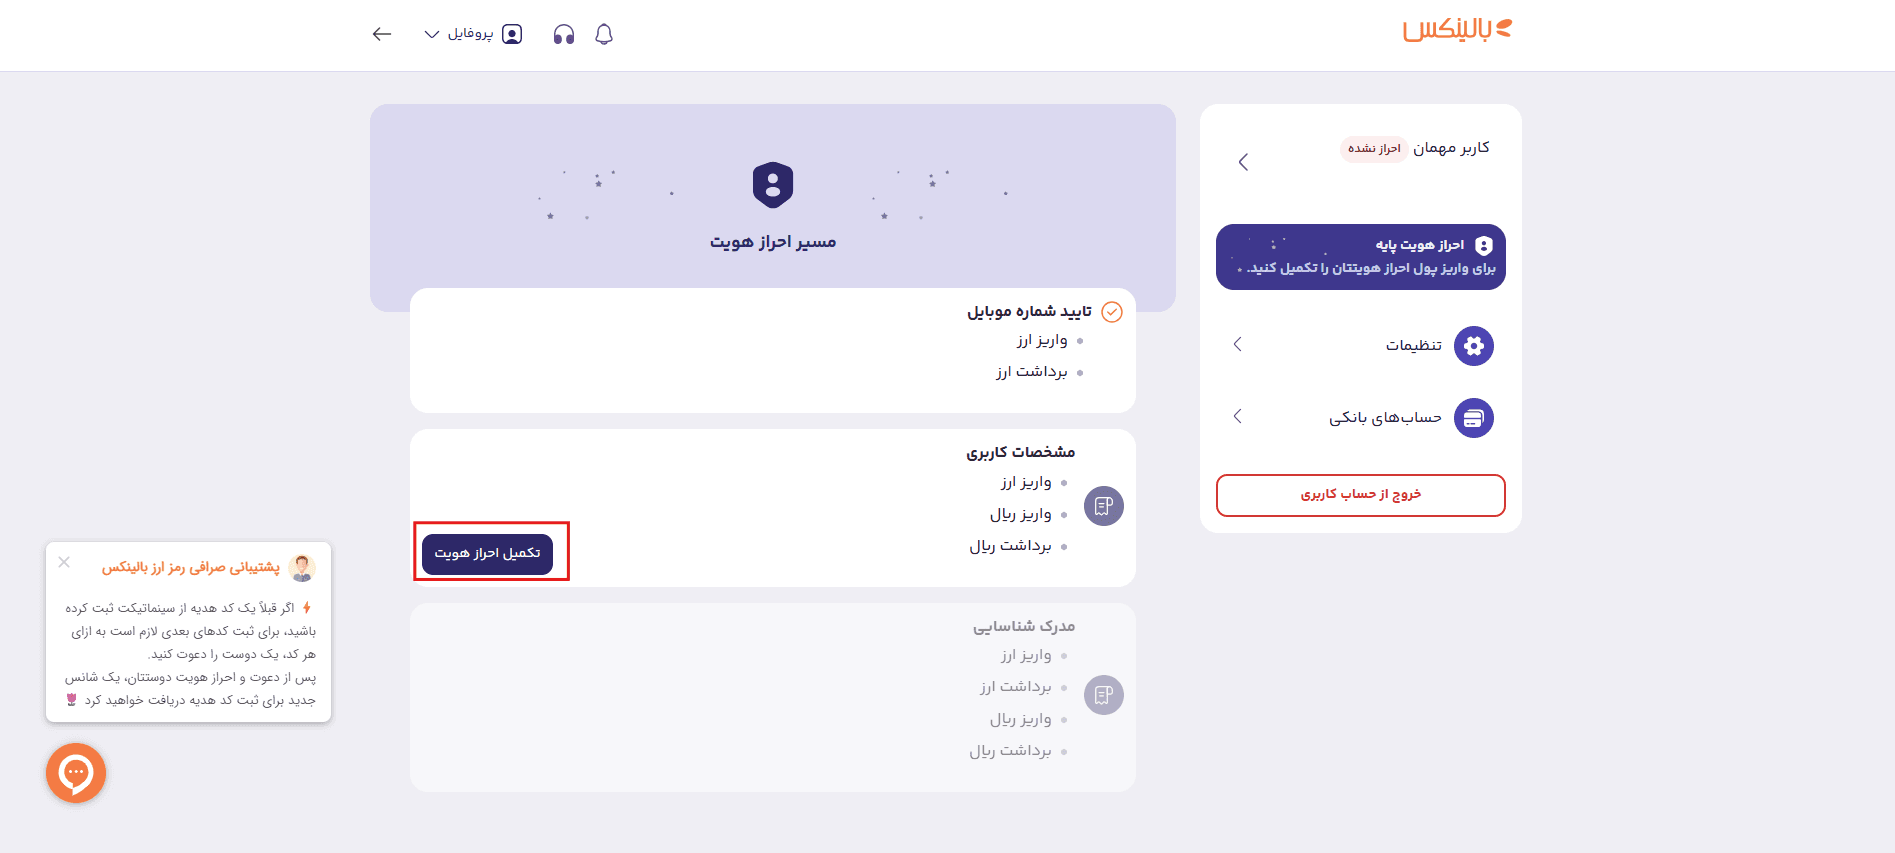The image size is (1895, 853).
Task: Click the خروج از حساب کاربری button
Action: [1360, 495]
